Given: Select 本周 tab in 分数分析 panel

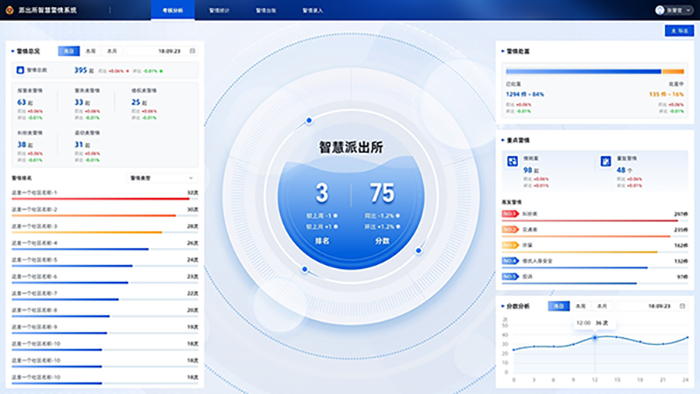Looking at the screenshot, I should pyautogui.click(x=580, y=306).
